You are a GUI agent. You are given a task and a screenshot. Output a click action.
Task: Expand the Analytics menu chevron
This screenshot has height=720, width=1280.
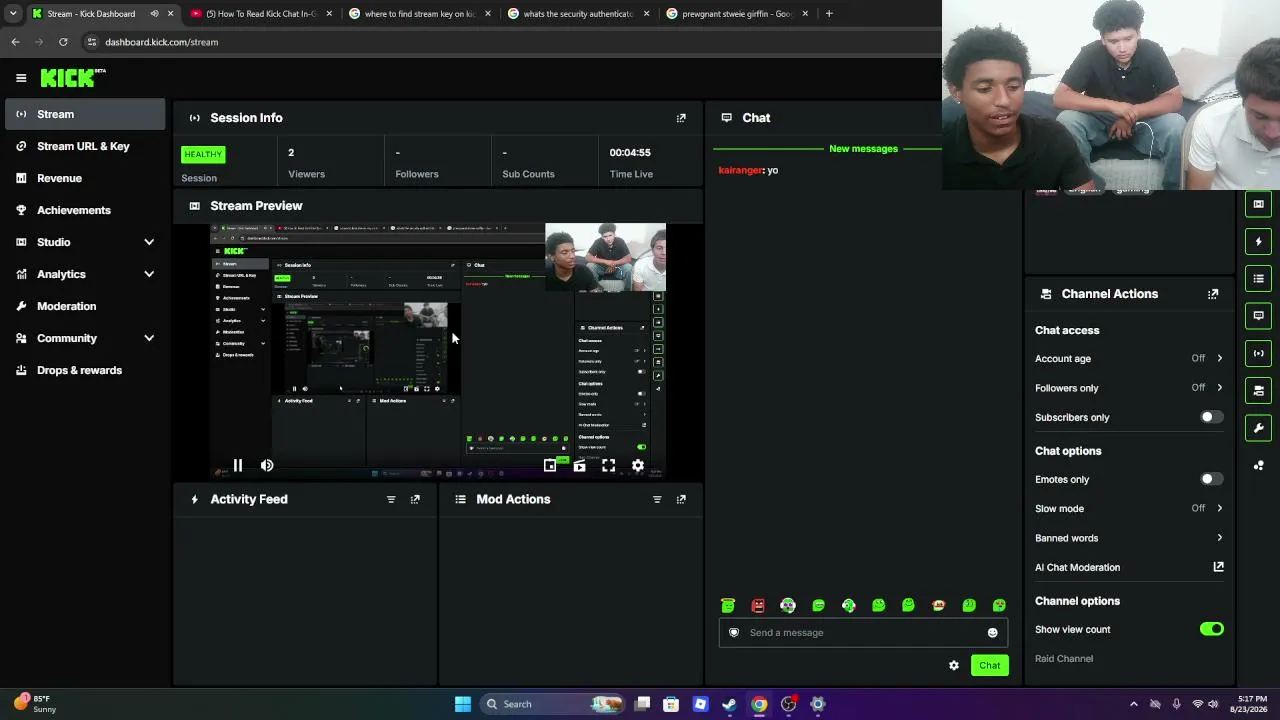tap(149, 274)
